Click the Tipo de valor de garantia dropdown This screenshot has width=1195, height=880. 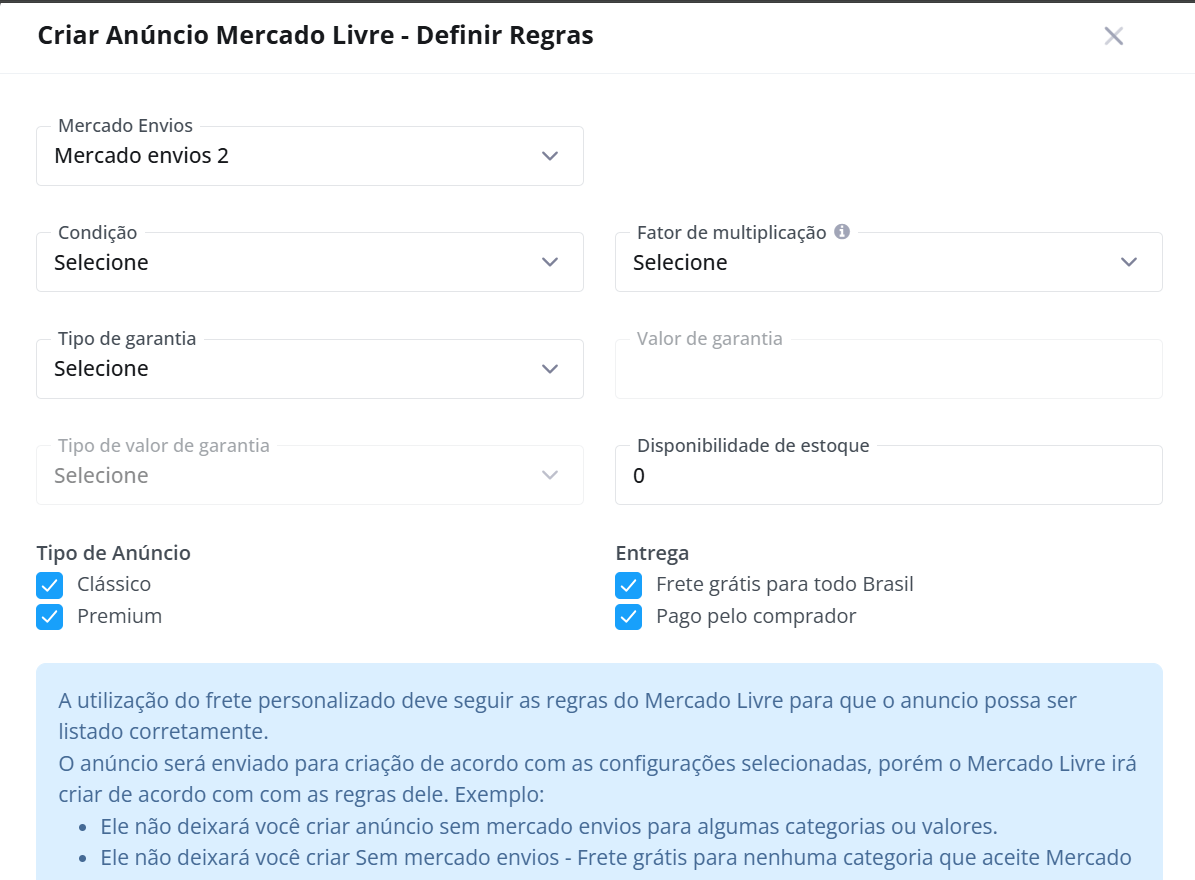tap(309, 475)
